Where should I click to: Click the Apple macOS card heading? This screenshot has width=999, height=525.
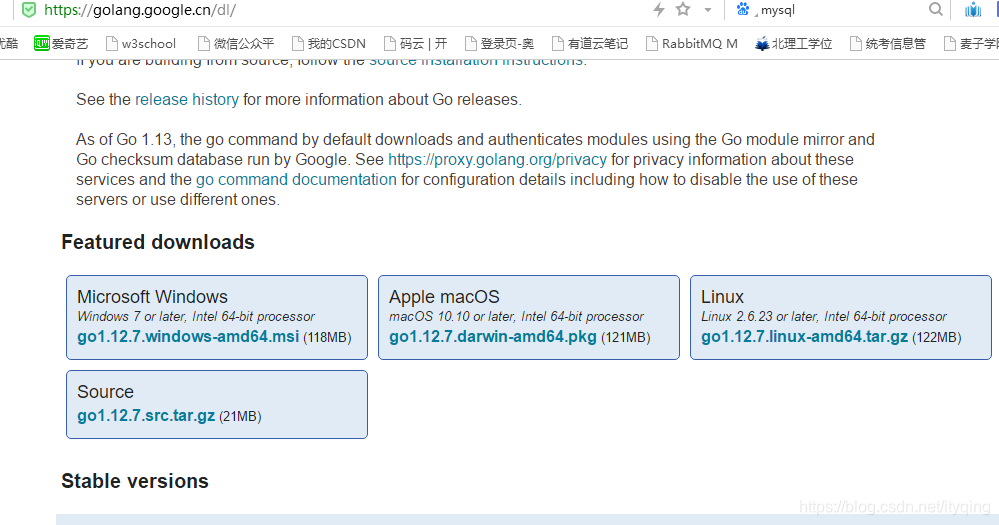pos(444,297)
